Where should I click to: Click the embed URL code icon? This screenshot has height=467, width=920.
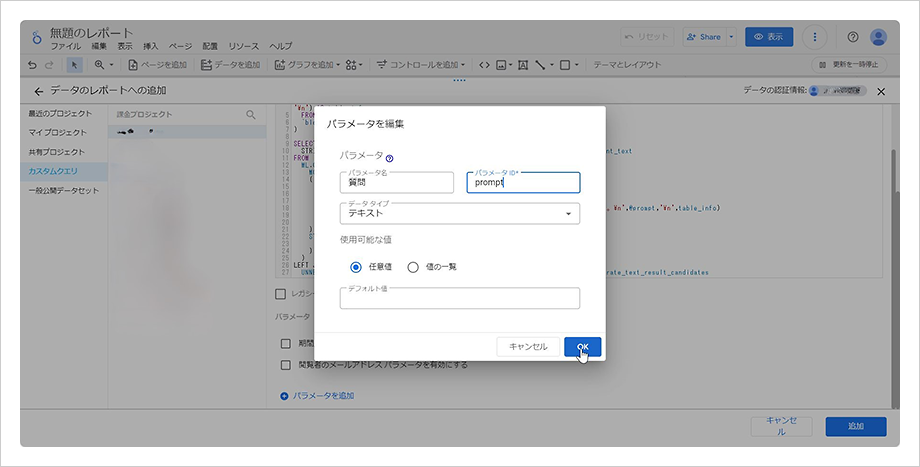(x=484, y=65)
